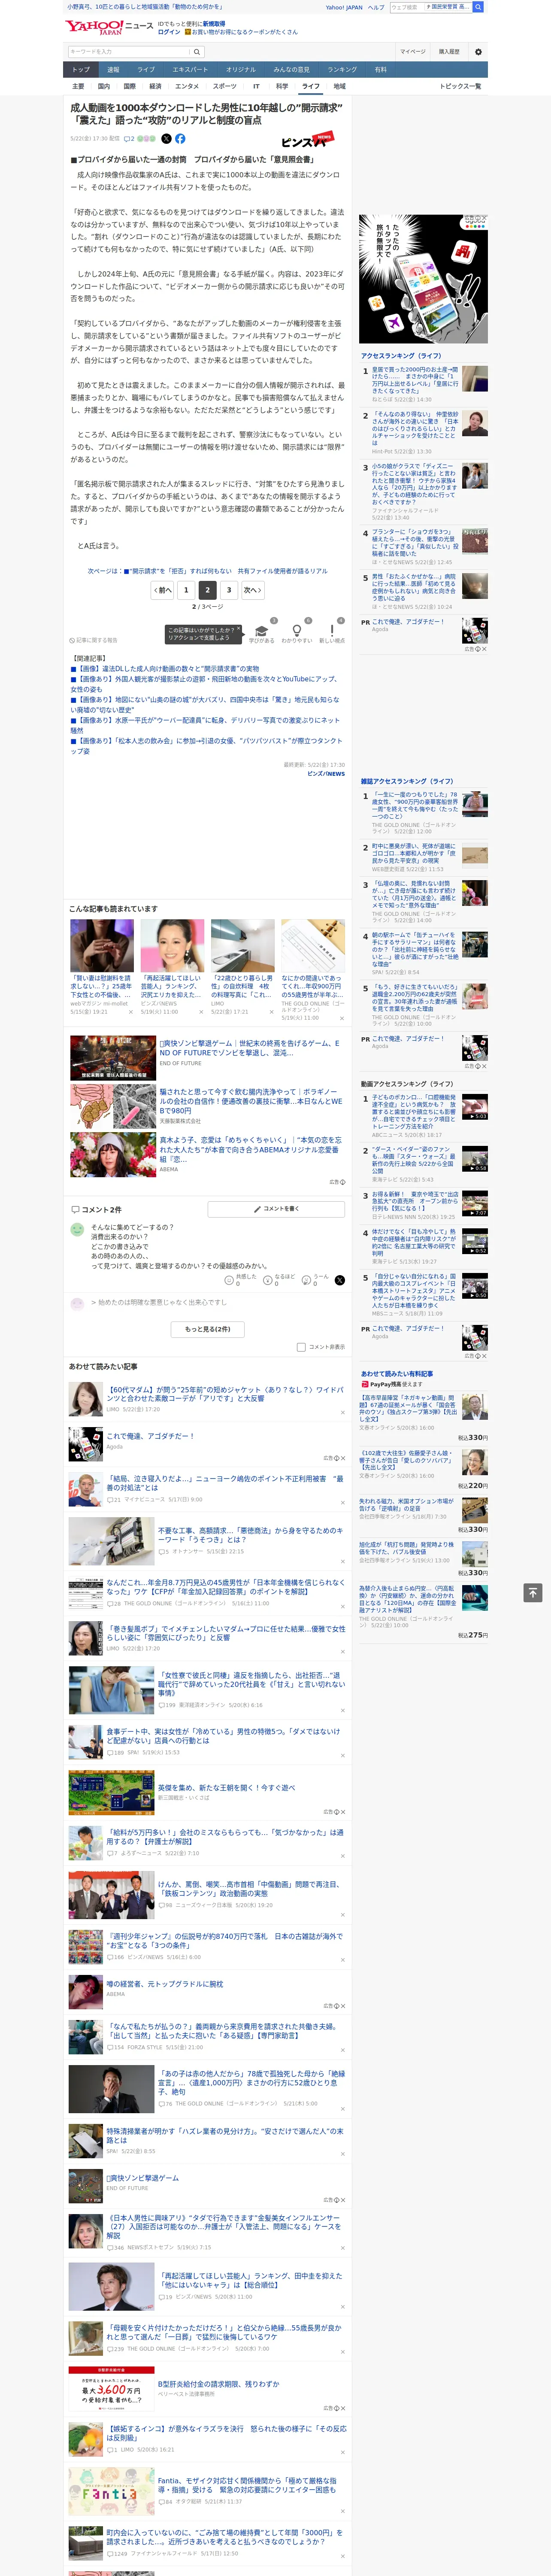The width and height of the screenshot is (551, 2576).
Task: Open the 7:07 video thumbnail
Action: coord(475,1203)
